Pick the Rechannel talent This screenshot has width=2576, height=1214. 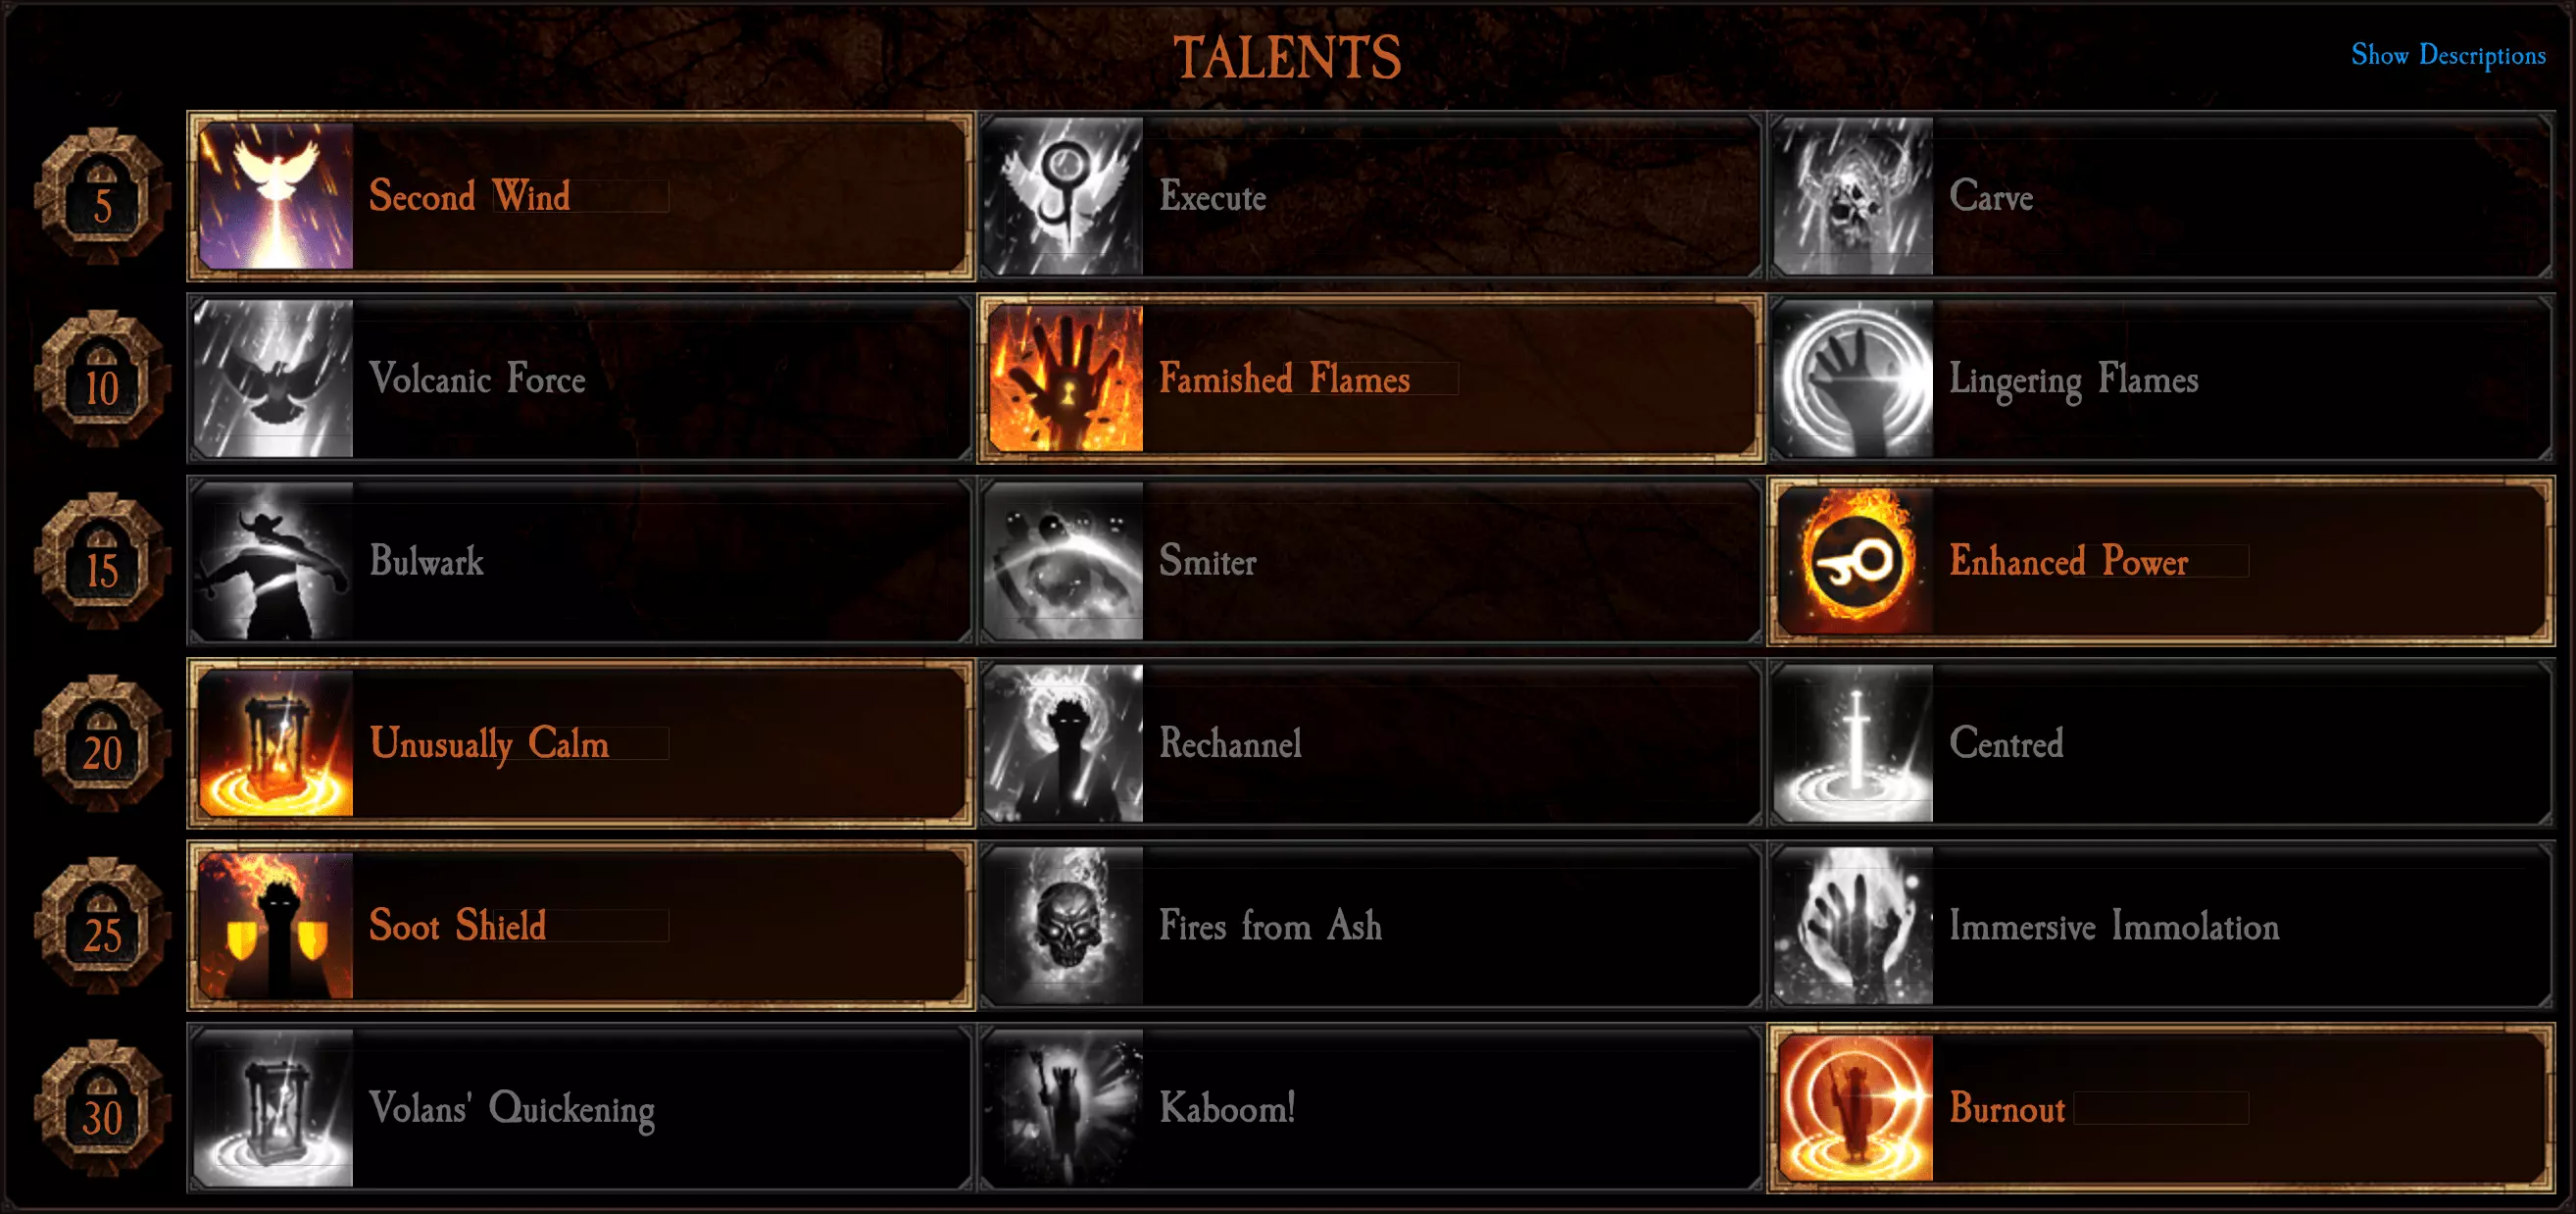point(1370,743)
